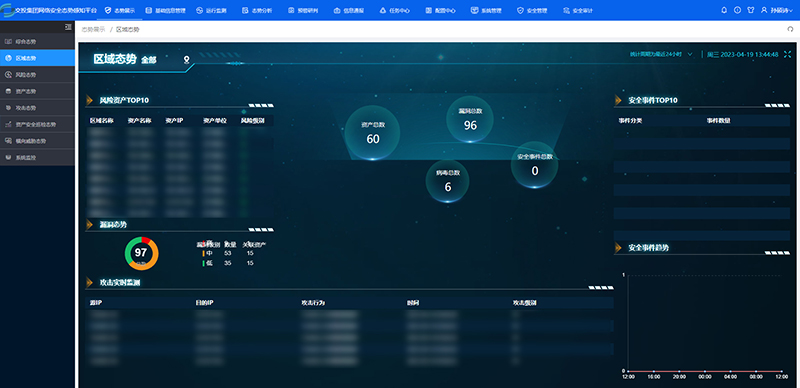Click the 态势展示 breadcrumb link

click(x=93, y=30)
